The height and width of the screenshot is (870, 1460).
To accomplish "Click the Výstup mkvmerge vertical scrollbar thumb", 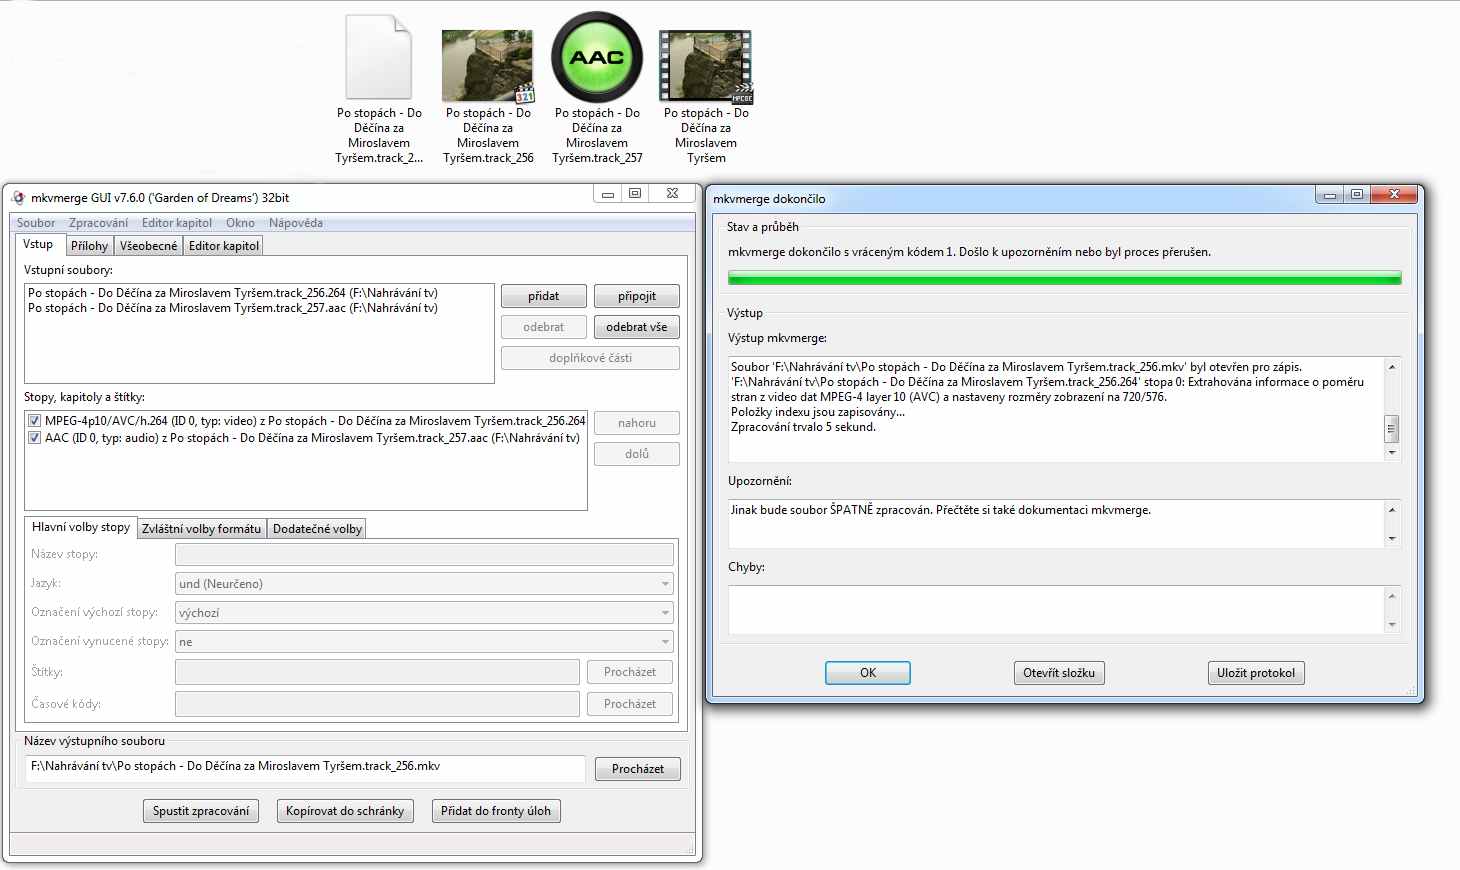I will point(1391,429).
